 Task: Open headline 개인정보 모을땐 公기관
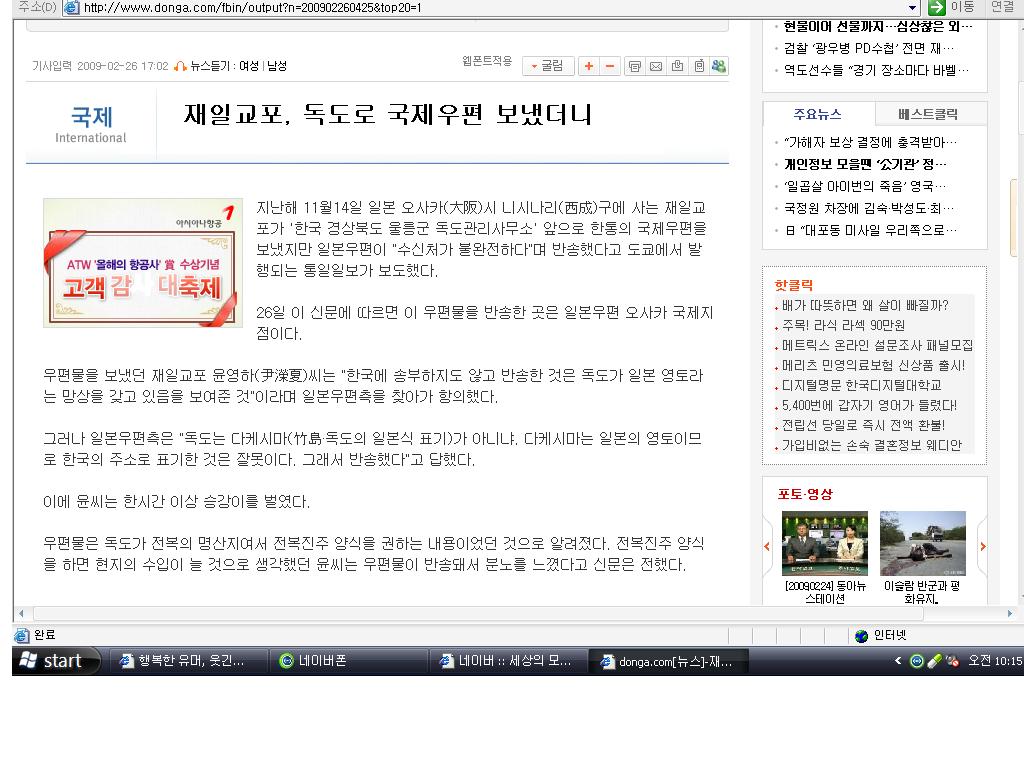(x=865, y=164)
